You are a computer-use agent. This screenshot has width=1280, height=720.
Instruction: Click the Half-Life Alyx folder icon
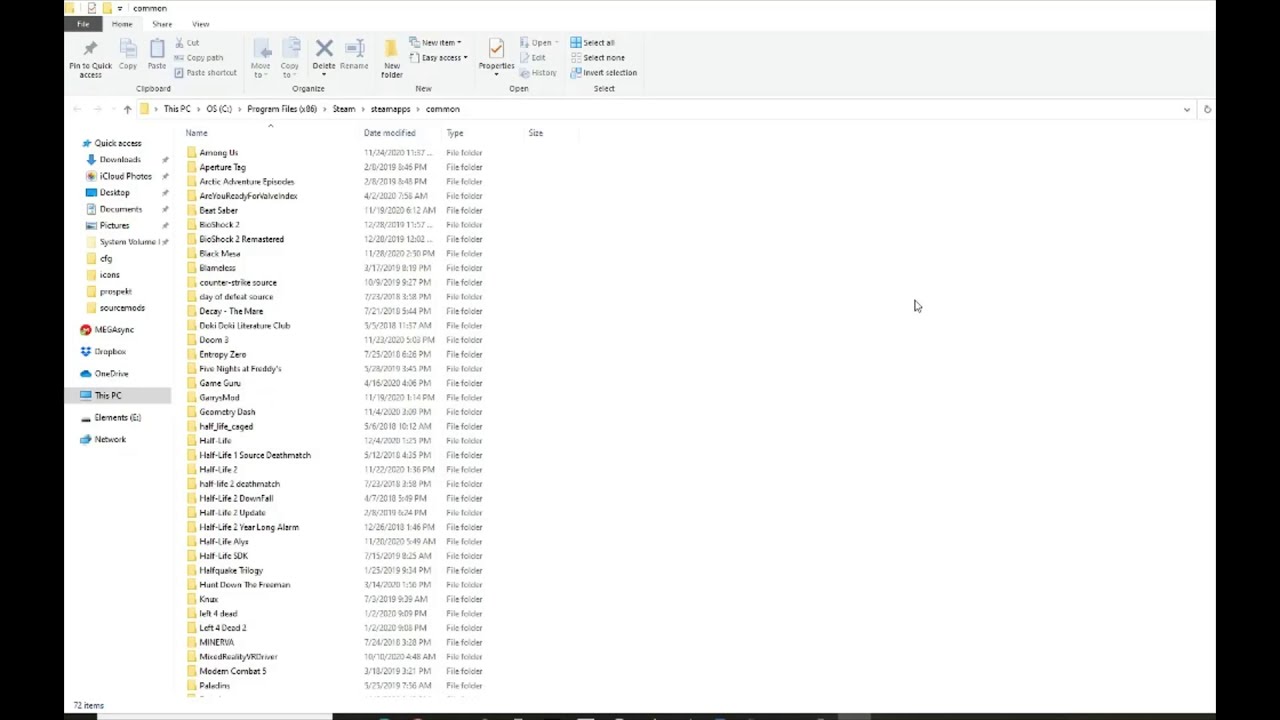pos(192,542)
